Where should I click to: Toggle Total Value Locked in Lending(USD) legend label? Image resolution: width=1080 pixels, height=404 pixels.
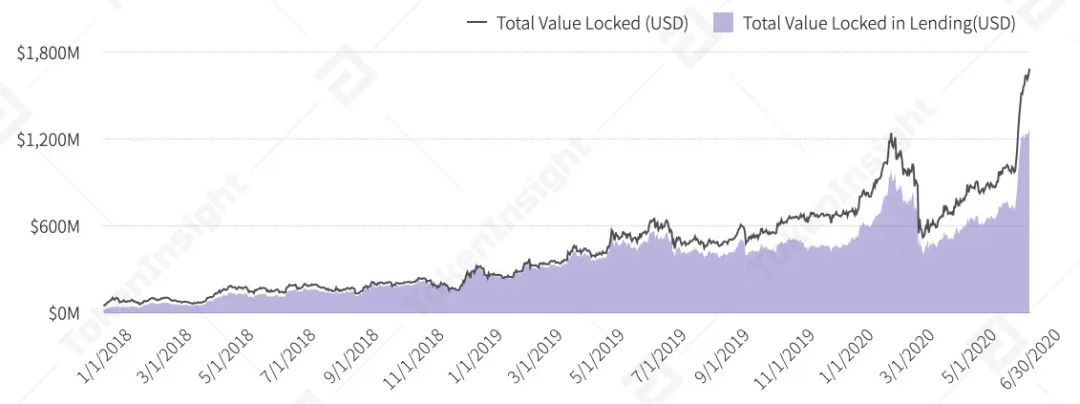pyautogui.click(x=878, y=24)
